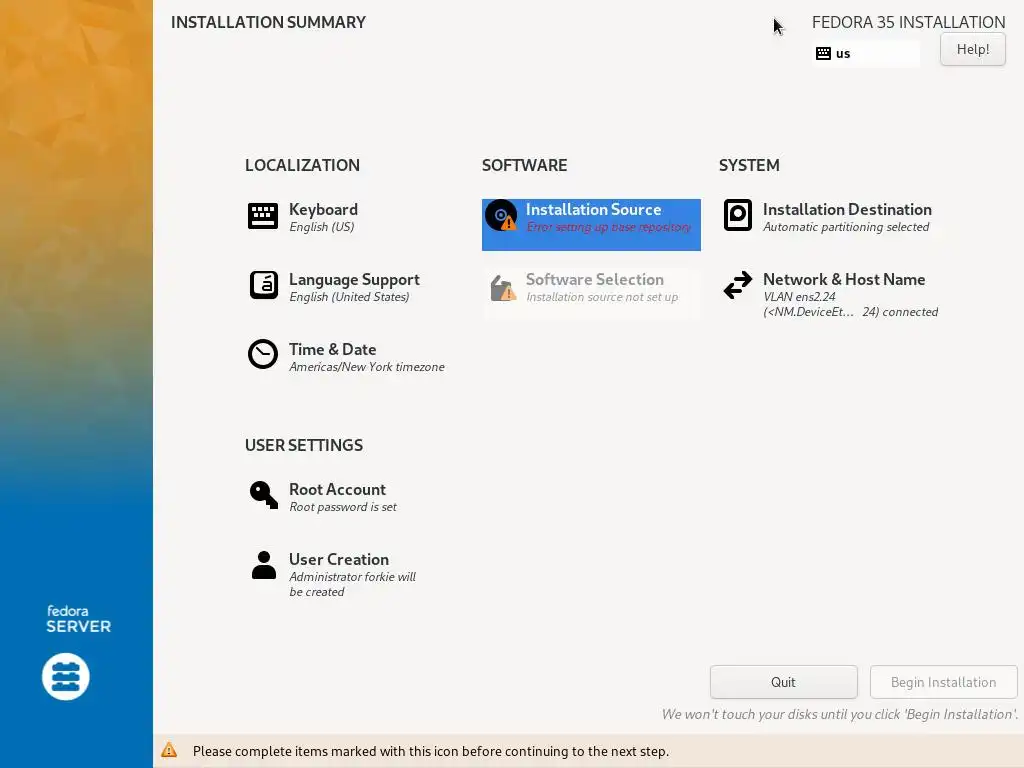The height and width of the screenshot is (768, 1024).
Task: Select the Installation Source disc icon
Action: pos(501,216)
